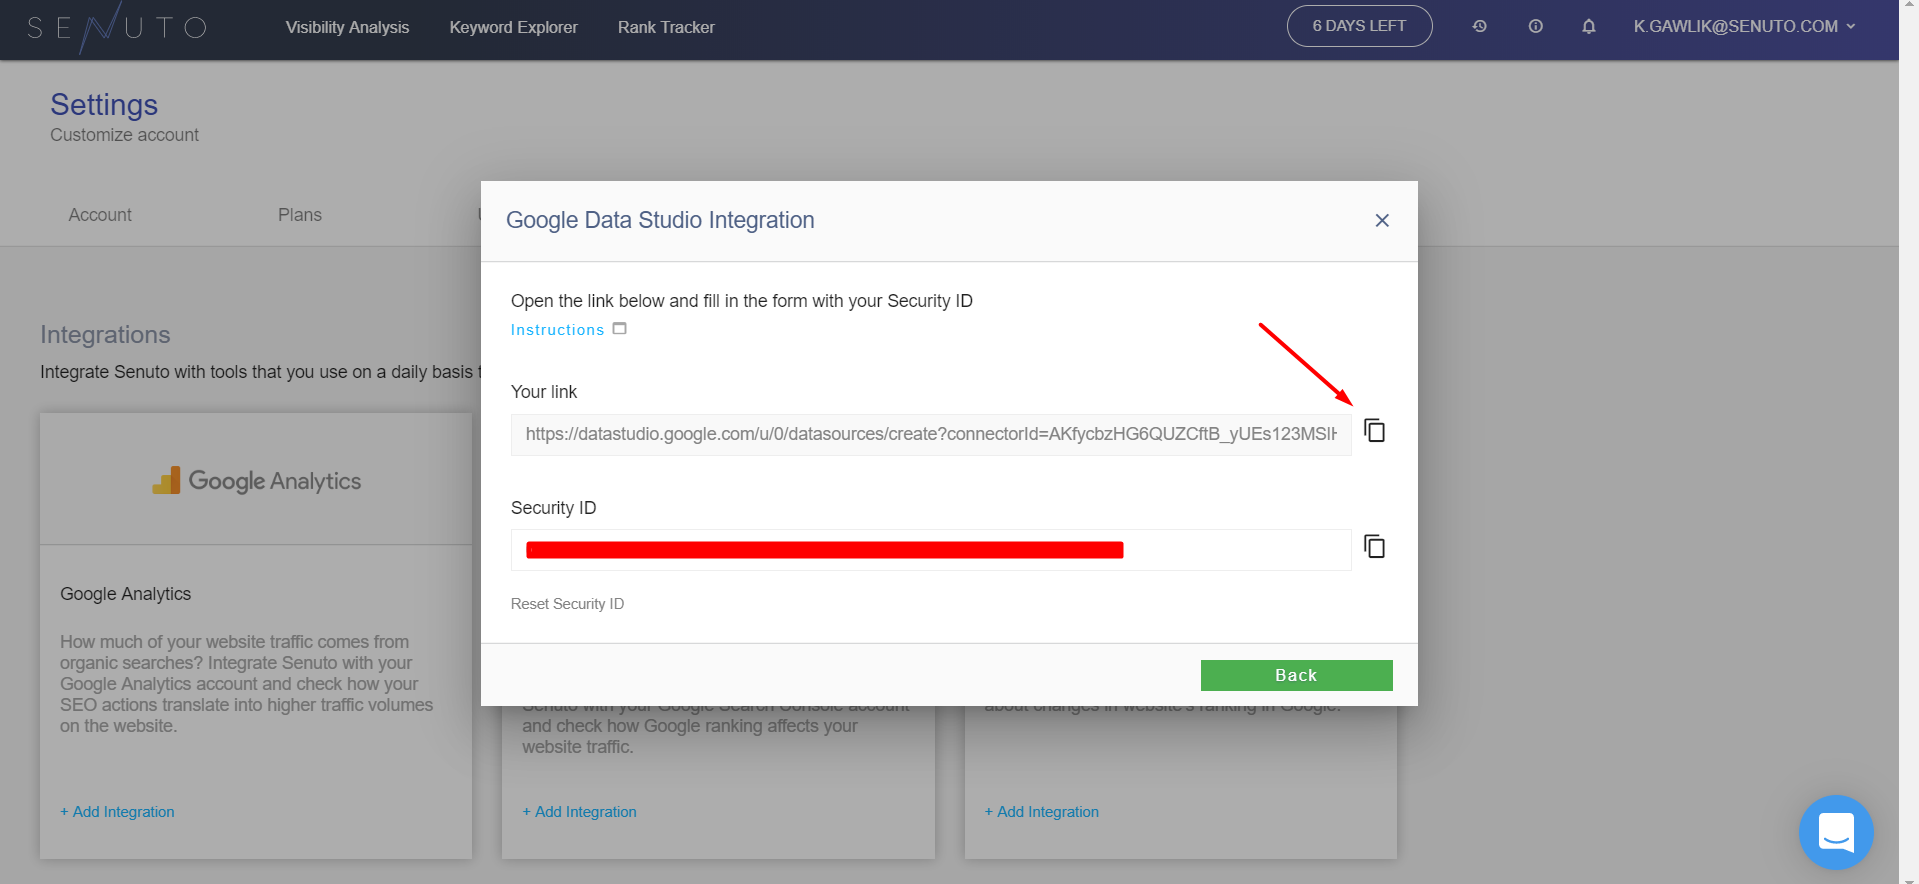
Task: Click the Settings page heading
Action: [x=104, y=105]
